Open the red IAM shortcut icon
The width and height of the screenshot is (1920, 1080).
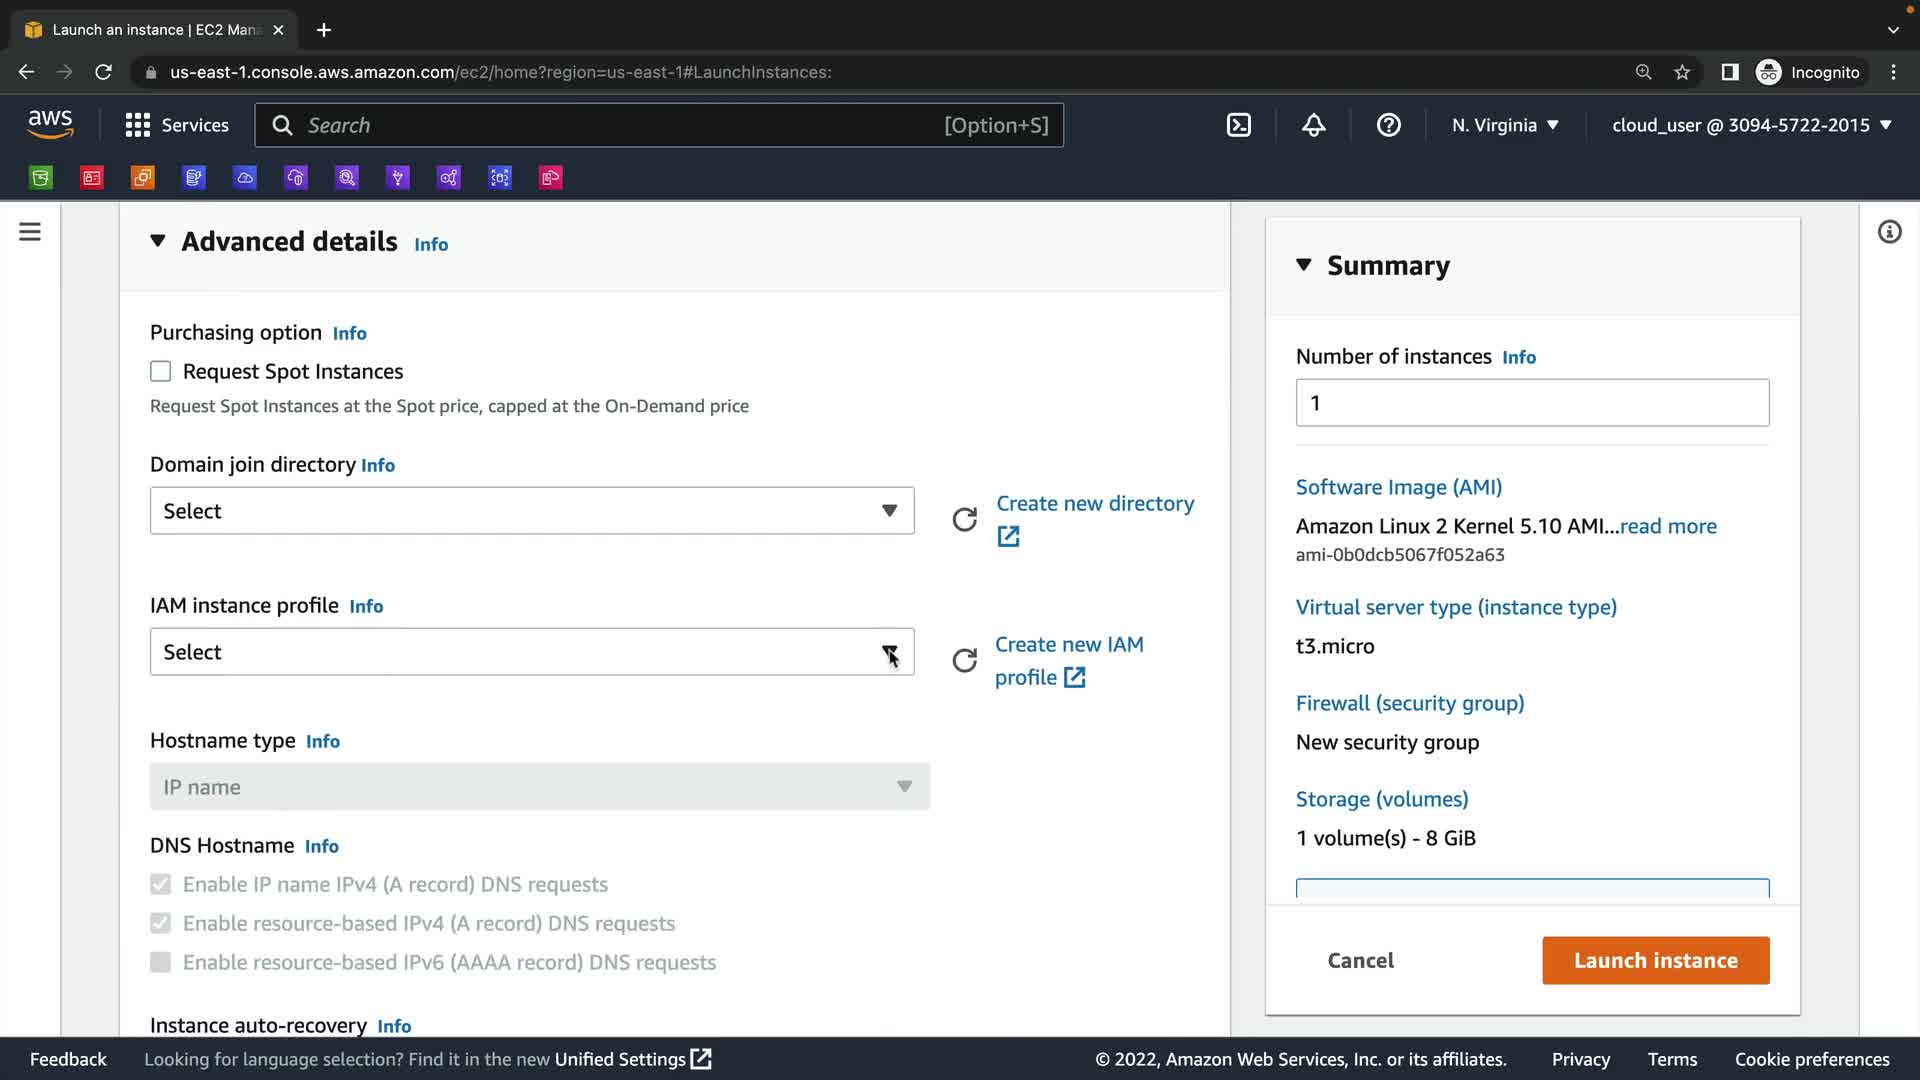(92, 178)
